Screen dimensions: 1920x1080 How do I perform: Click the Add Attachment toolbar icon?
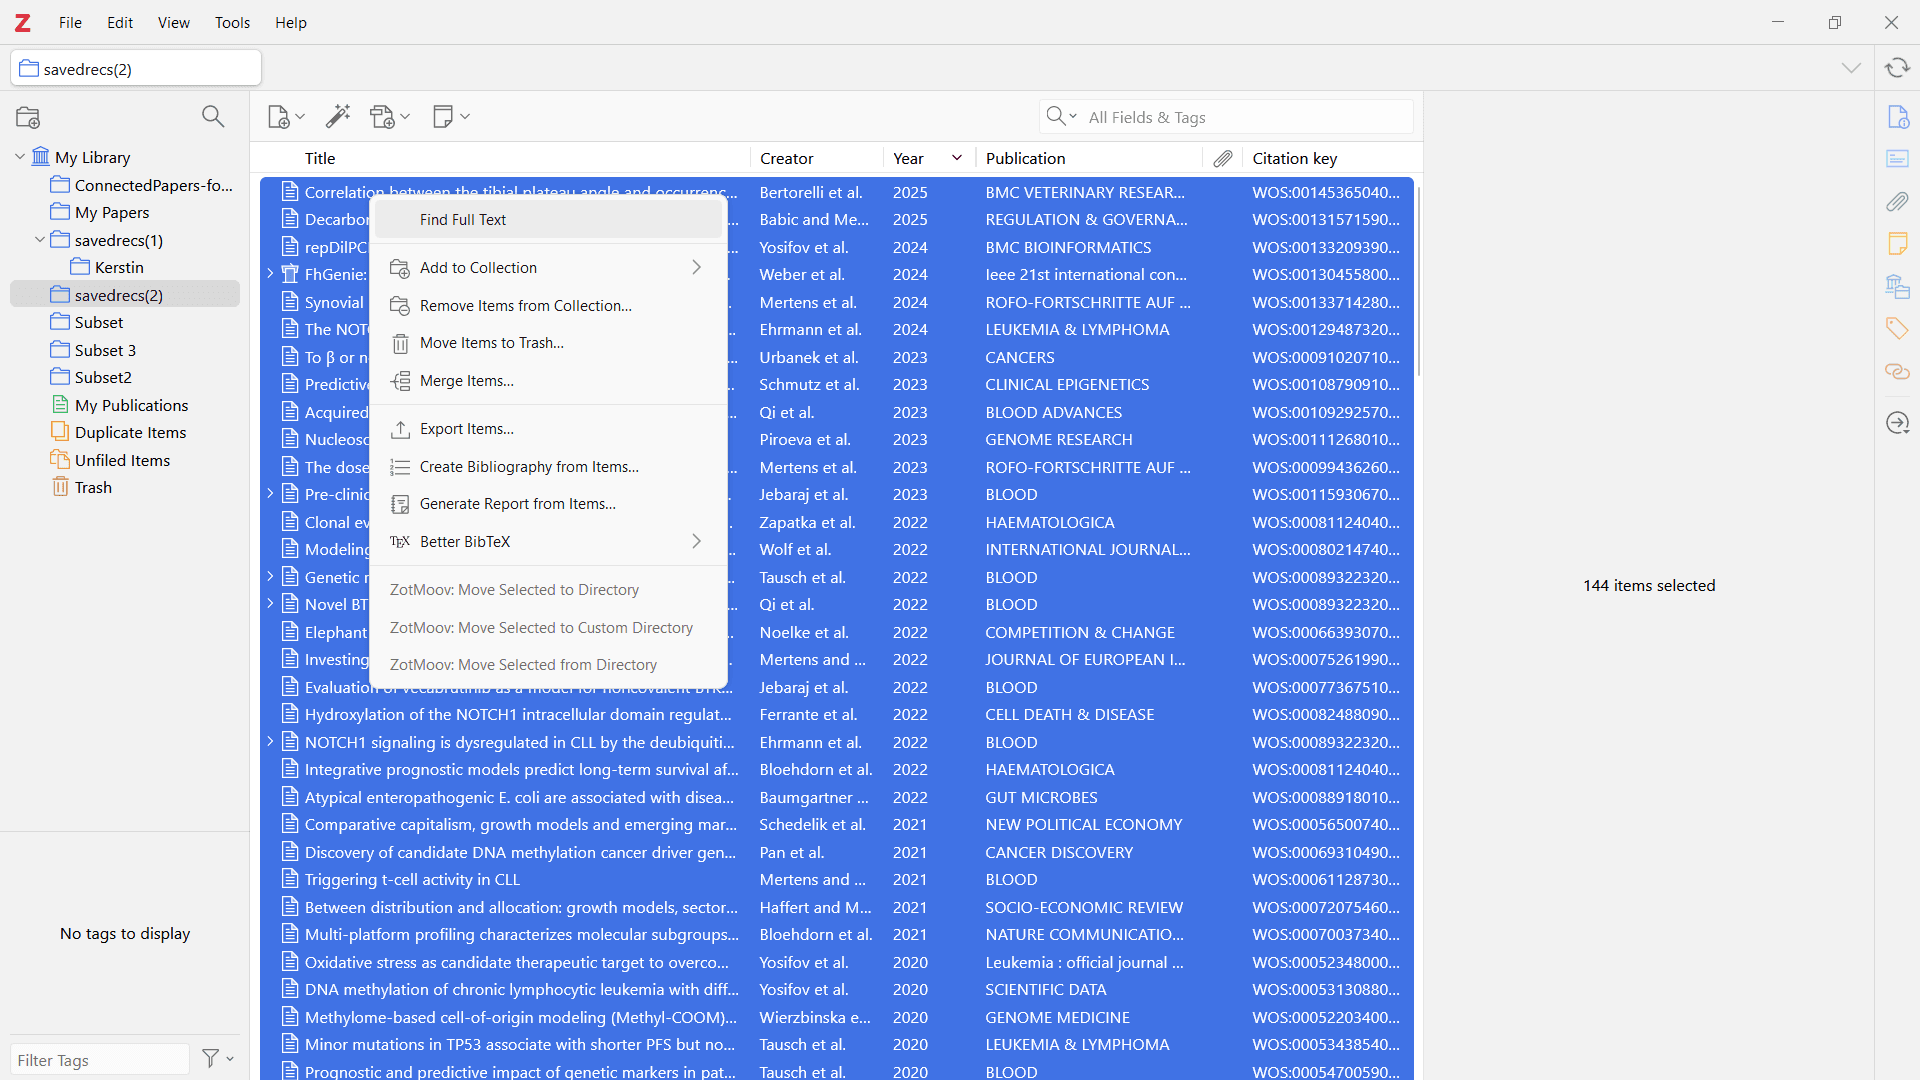click(389, 117)
